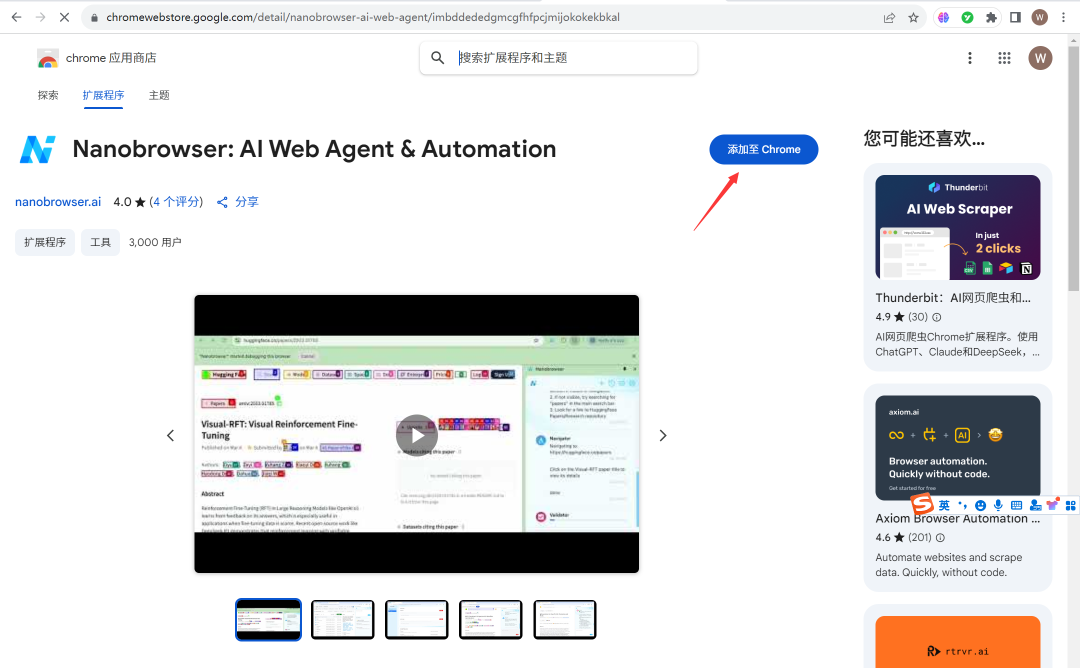This screenshot has height=668, width=1080.
Task: Start Sogou voice input with microphone icon
Action: coord(997,505)
